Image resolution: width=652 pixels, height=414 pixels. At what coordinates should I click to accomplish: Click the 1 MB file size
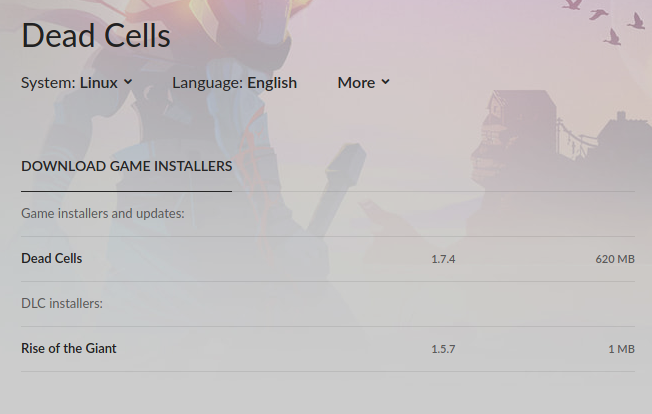pyautogui.click(x=622, y=349)
